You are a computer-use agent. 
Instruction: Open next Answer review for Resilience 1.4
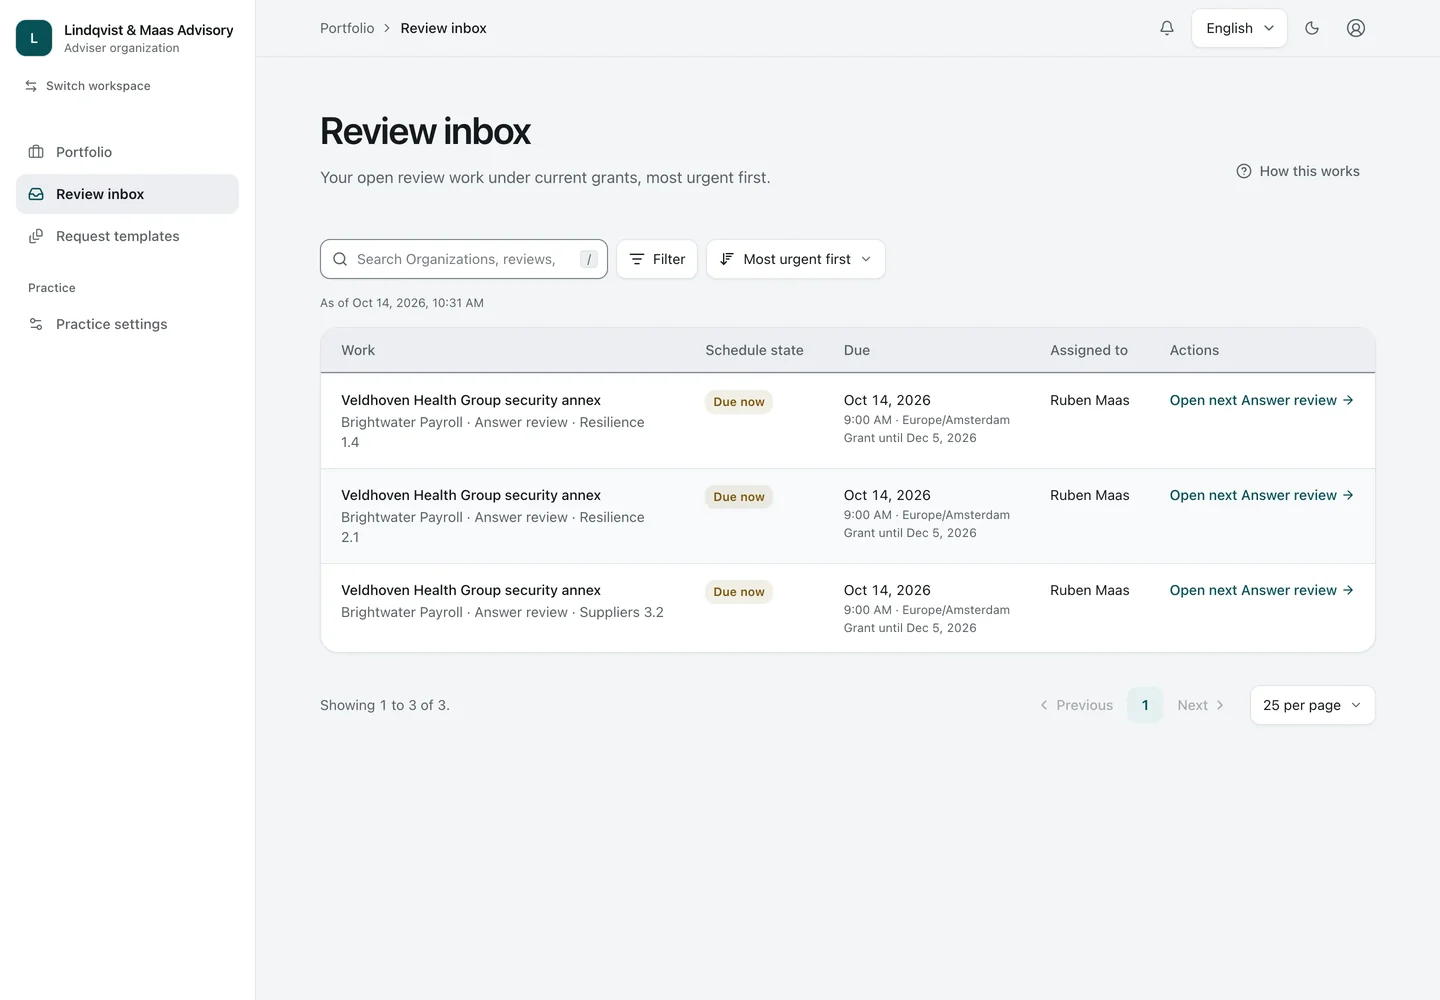(x=1262, y=400)
